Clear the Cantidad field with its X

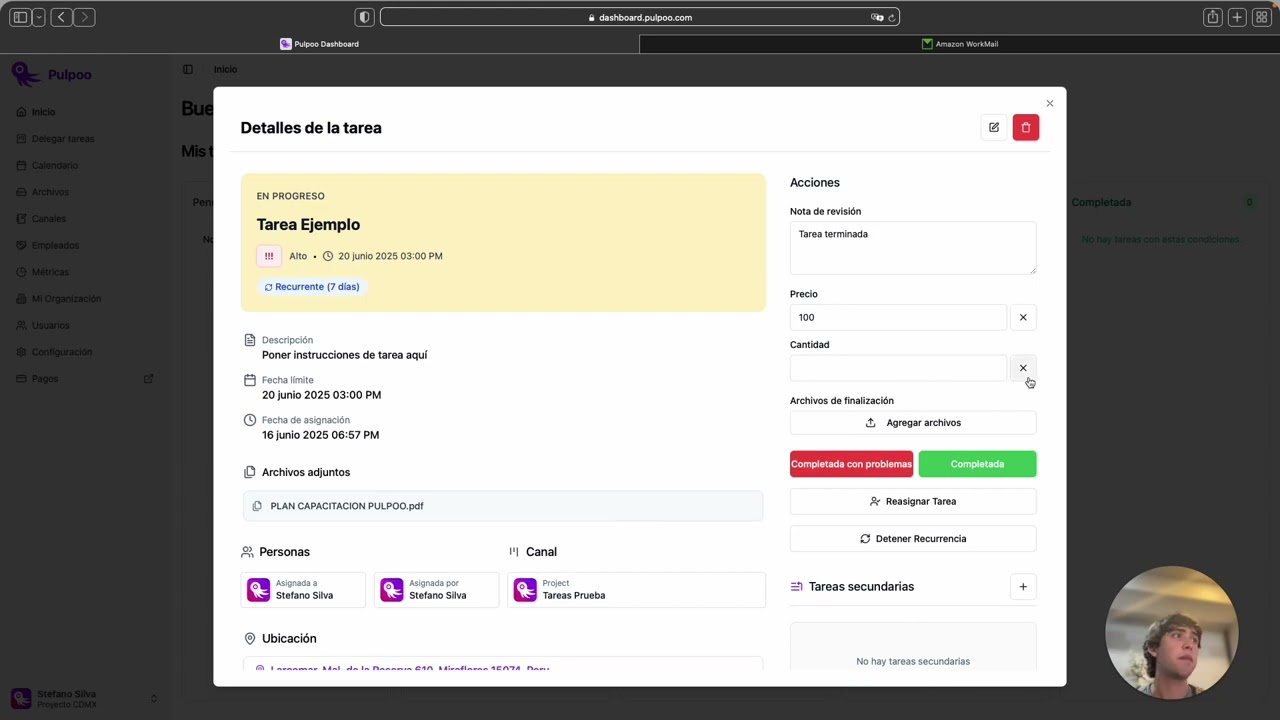point(1023,368)
